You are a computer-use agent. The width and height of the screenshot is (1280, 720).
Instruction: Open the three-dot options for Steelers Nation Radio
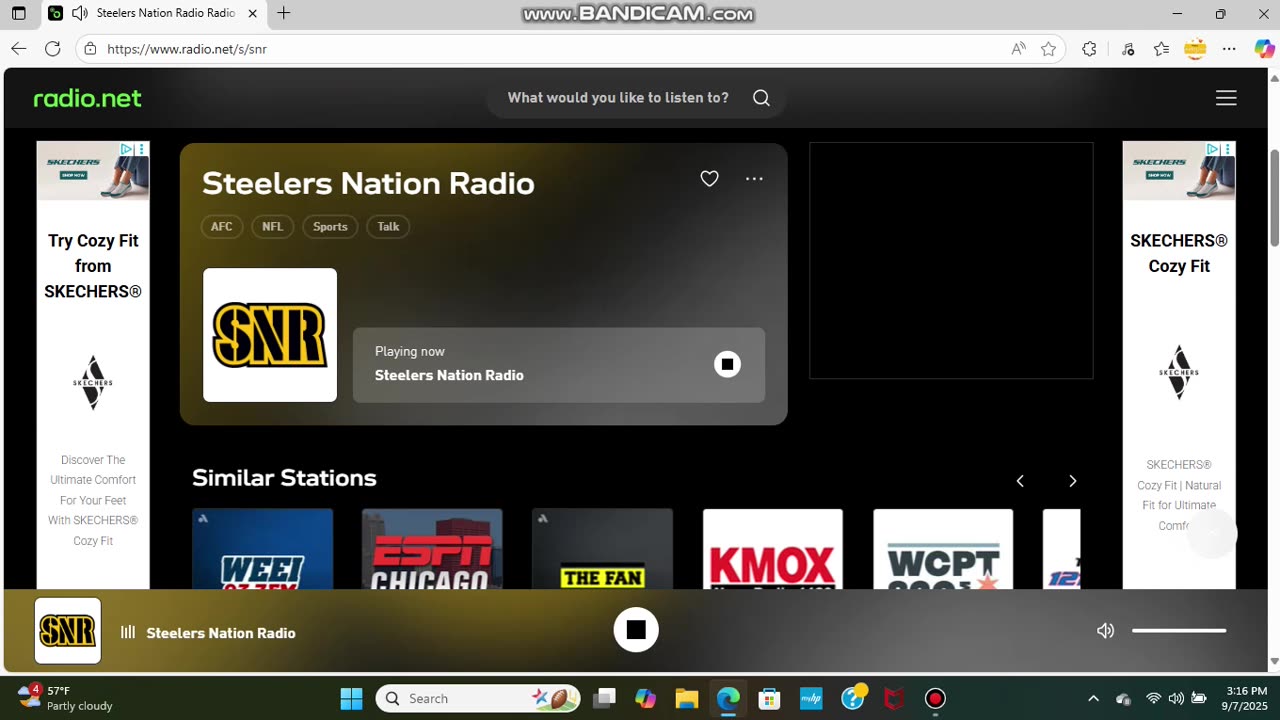(x=754, y=179)
